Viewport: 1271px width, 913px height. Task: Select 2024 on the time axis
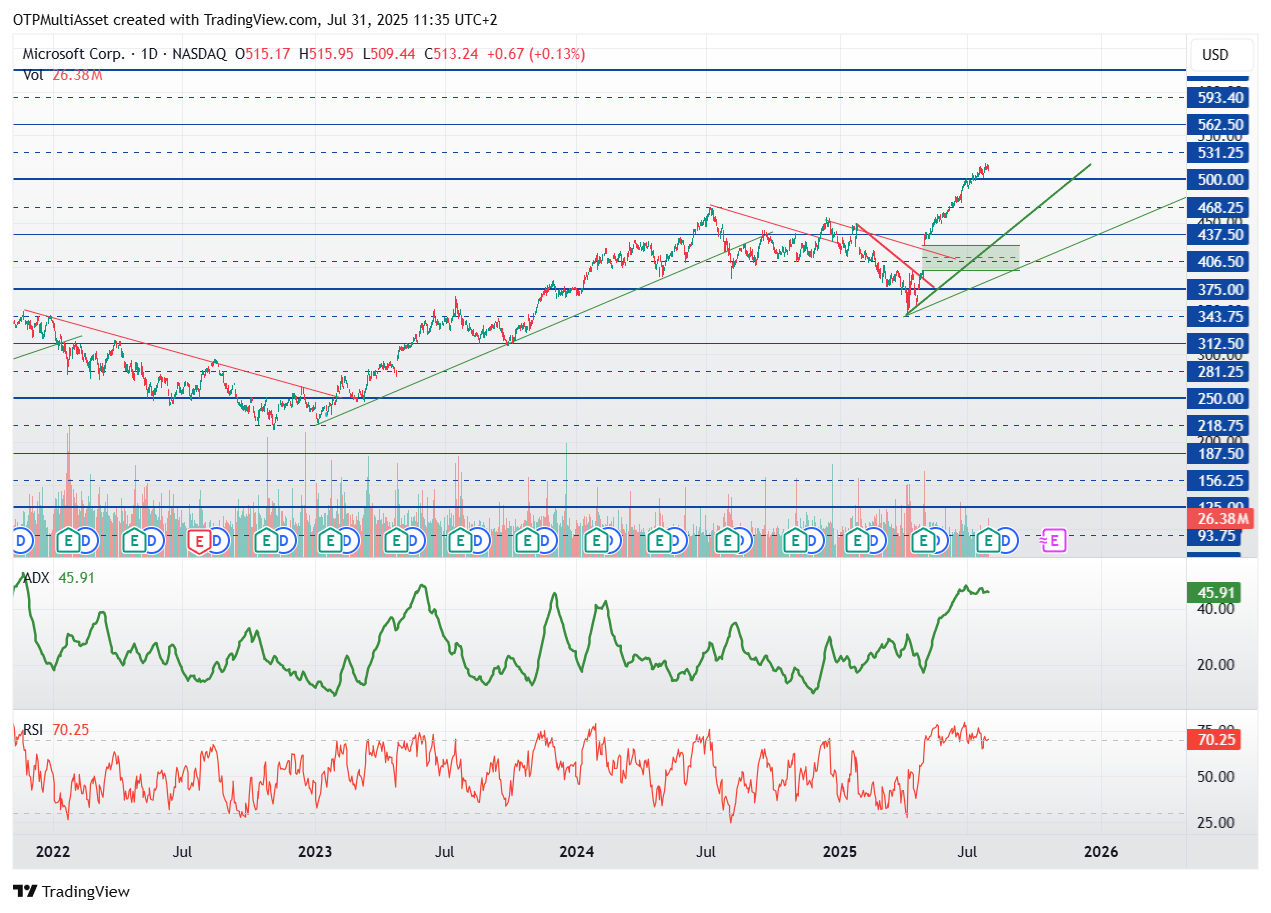tap(576, 852)
